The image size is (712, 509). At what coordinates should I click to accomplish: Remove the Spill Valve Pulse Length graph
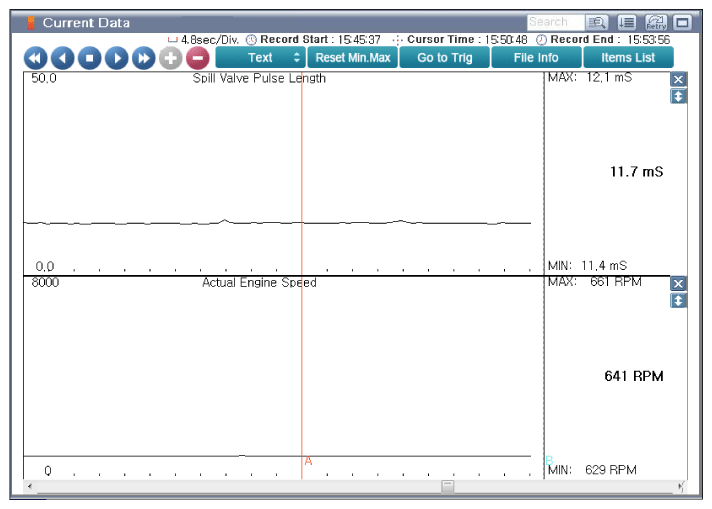tap(678, 79)
